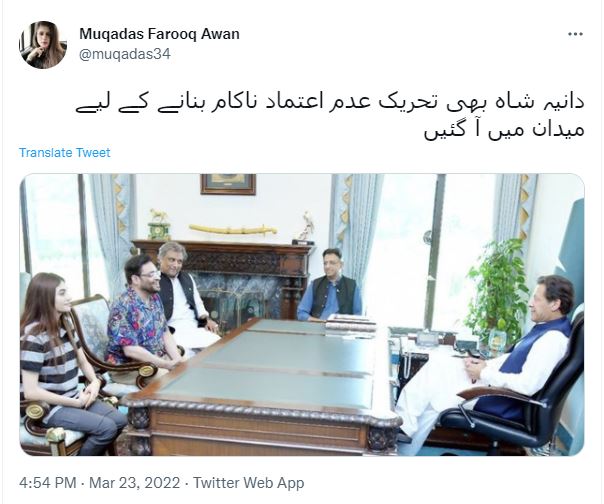The width and height of the screenshot is (604, 504).
Task: Click the Mar 23, 2022 date
Action: [134, 483]
